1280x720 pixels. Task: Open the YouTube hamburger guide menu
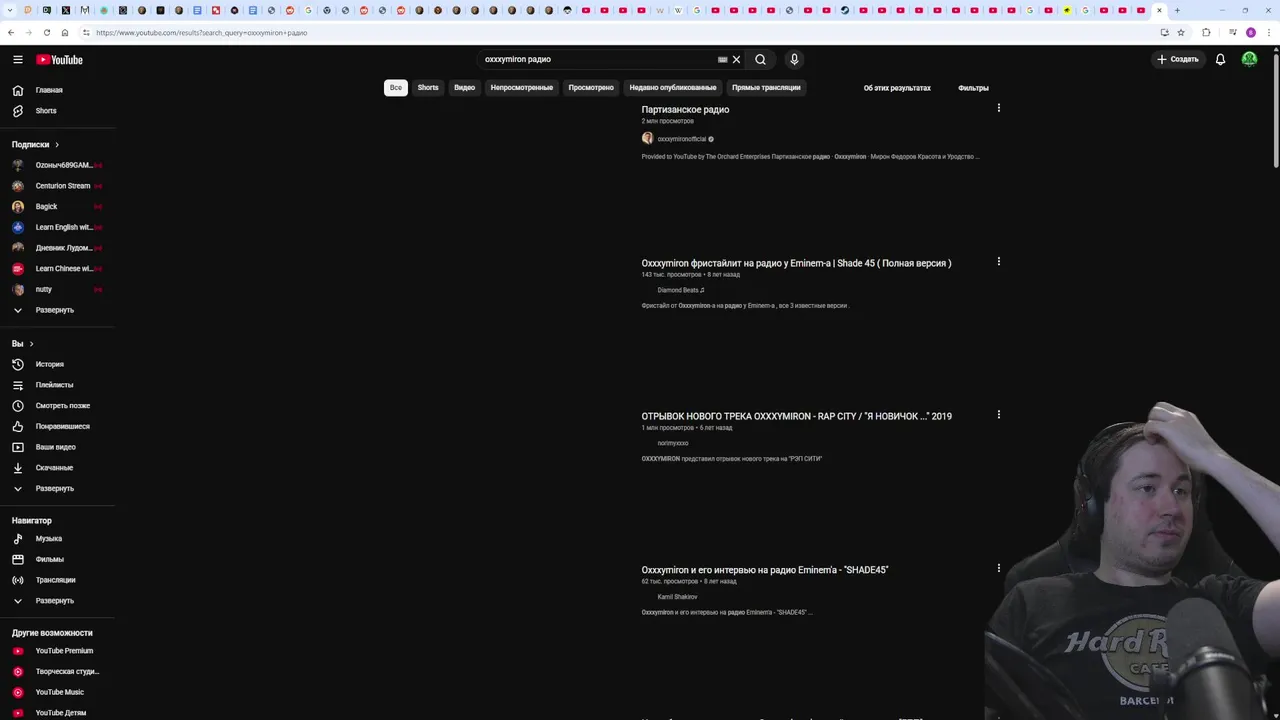[18, 60]
